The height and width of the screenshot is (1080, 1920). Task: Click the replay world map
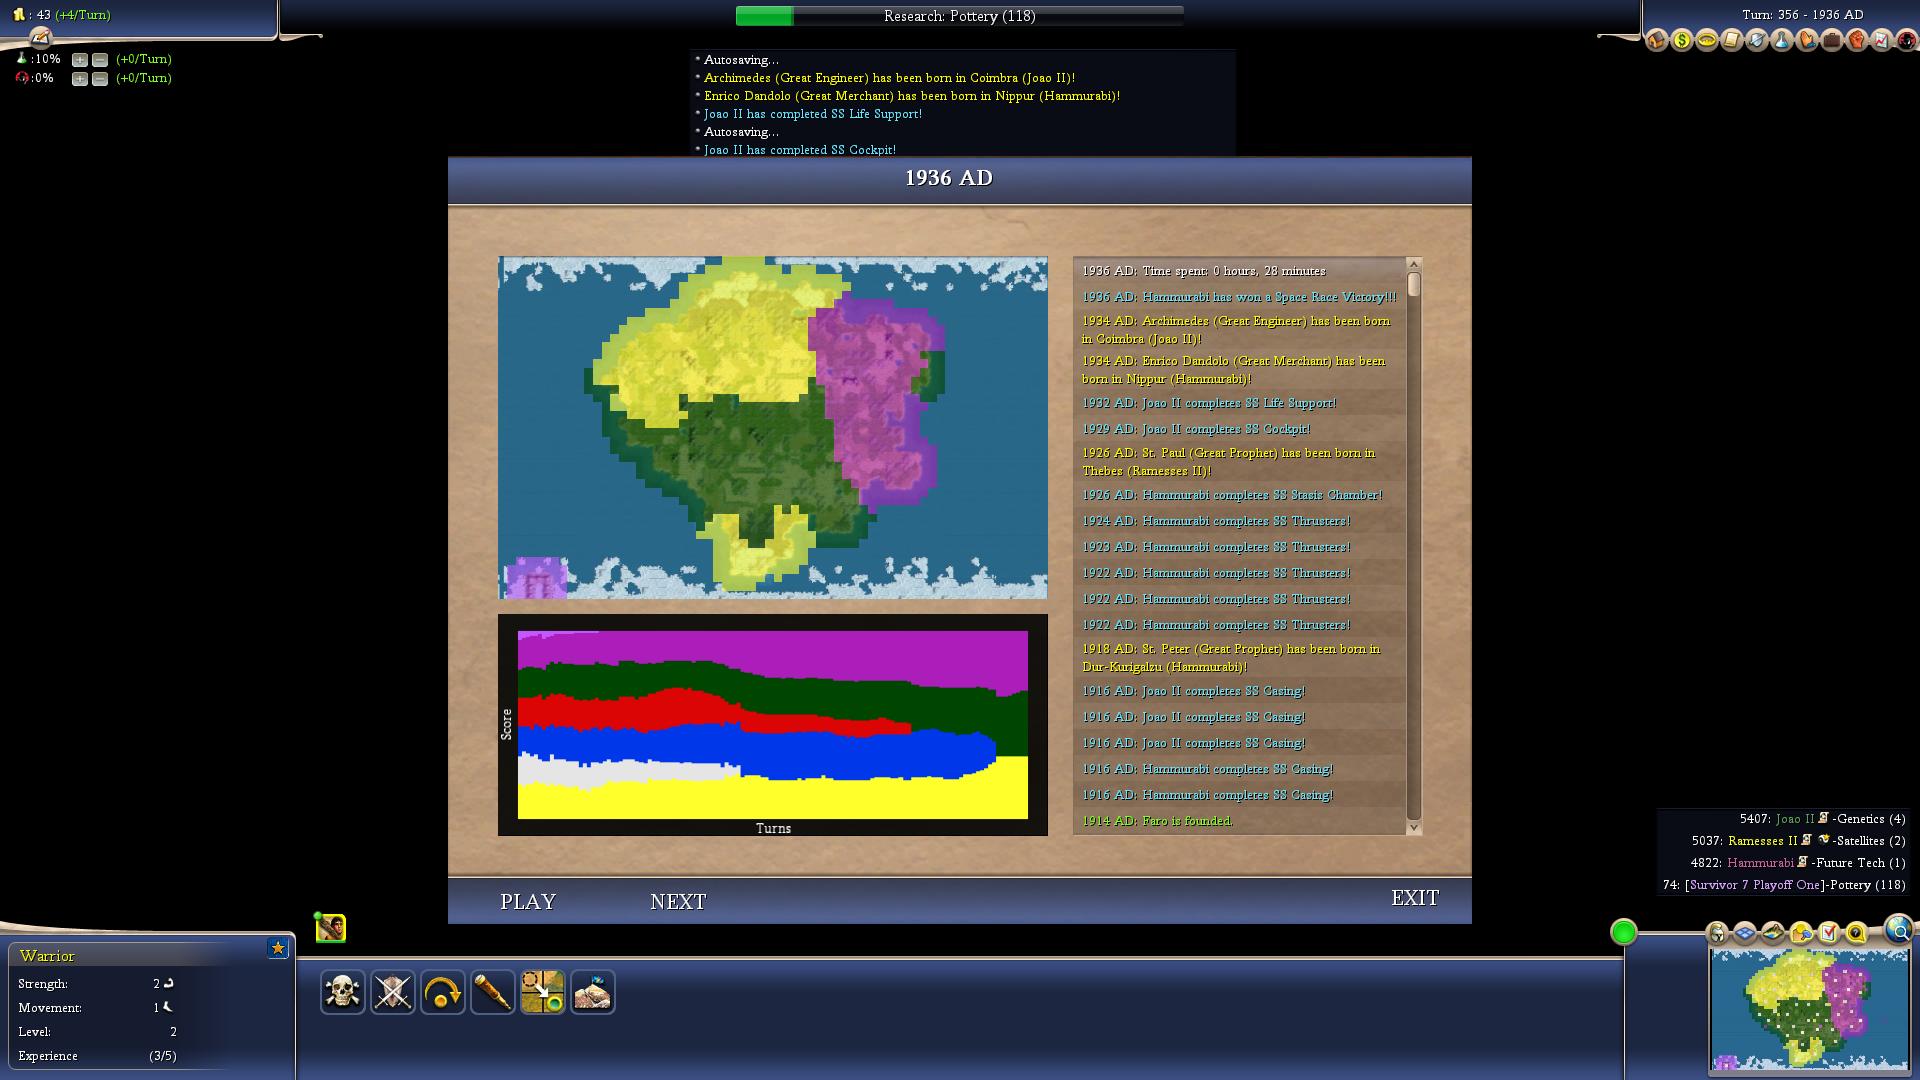[x=773, y=428]
